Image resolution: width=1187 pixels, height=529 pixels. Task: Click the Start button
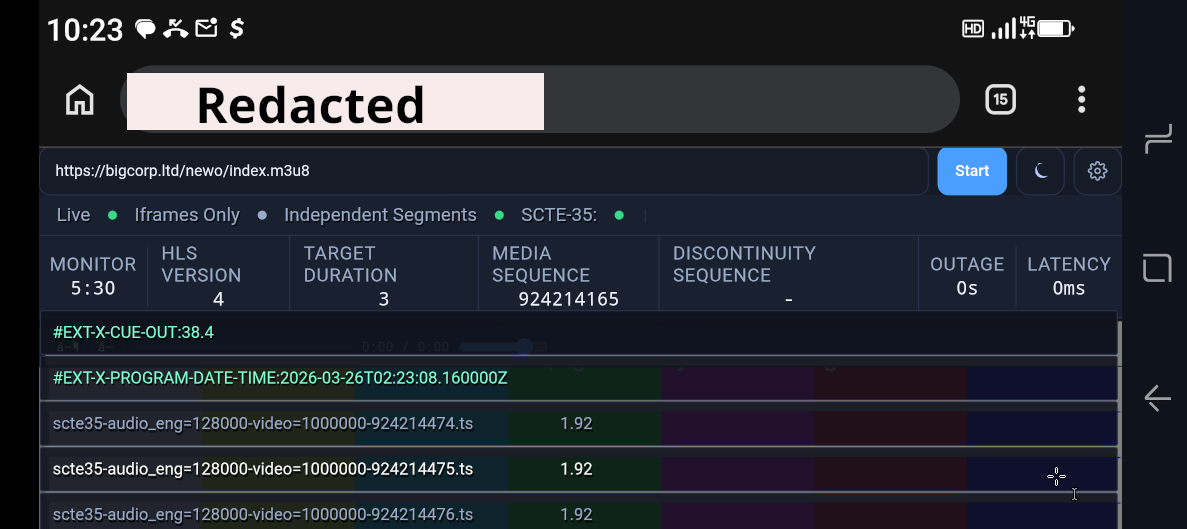point(971,171)
